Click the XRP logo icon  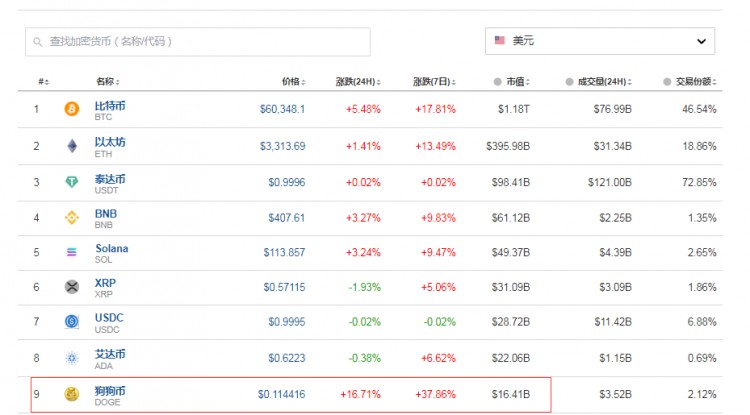tap(72, 287)
